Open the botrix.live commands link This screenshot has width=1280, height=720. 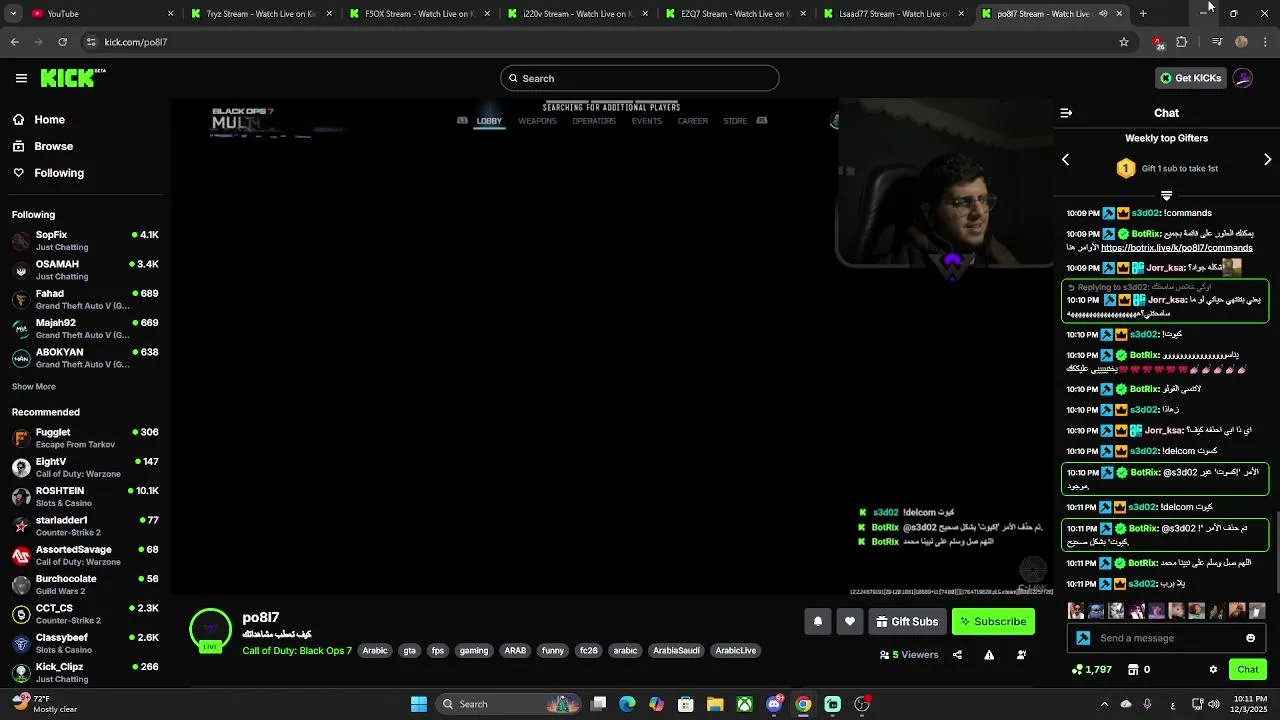[x=1176, y=248]
